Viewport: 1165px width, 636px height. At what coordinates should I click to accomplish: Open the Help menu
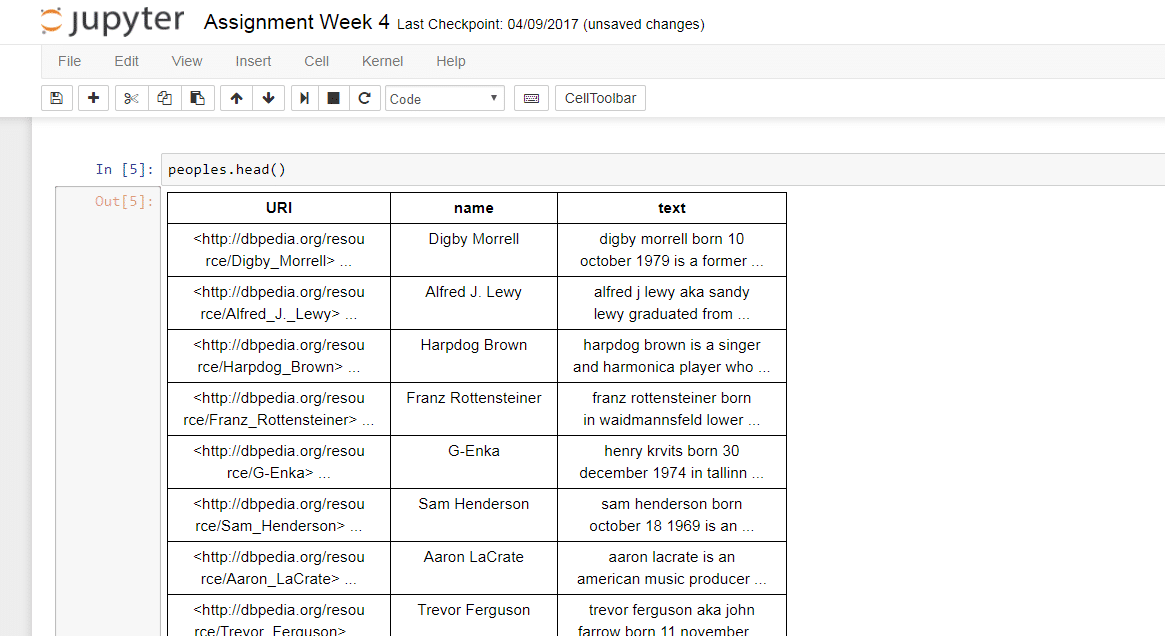(451, 61)
